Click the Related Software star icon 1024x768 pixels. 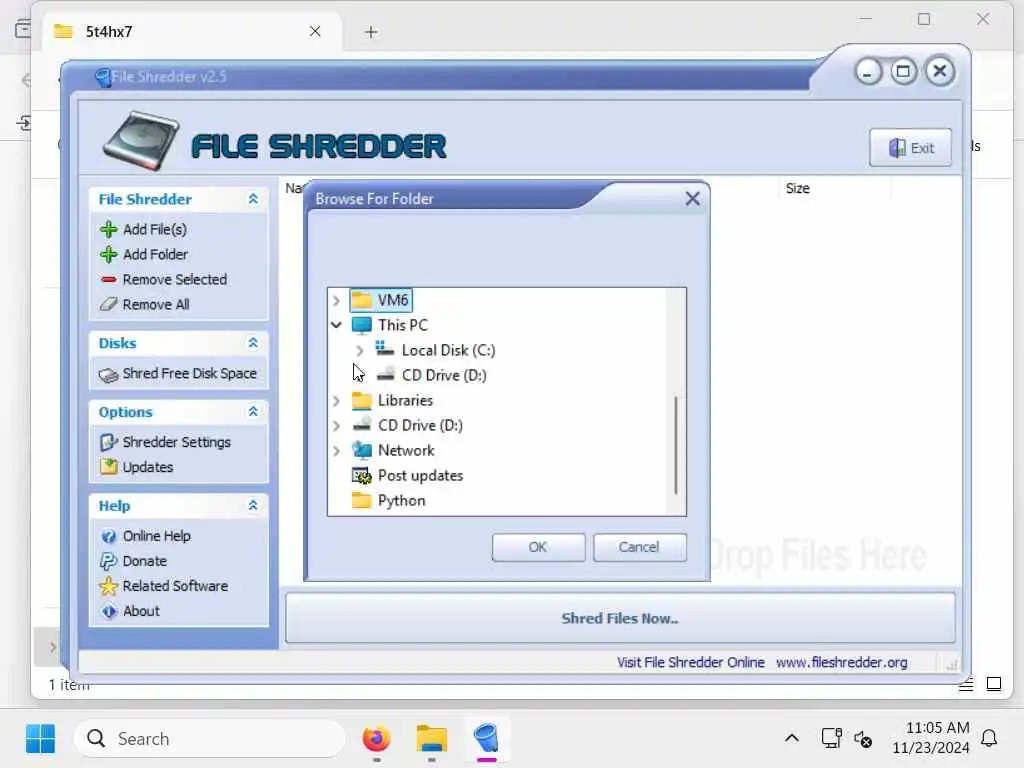[x=108, y=586]
